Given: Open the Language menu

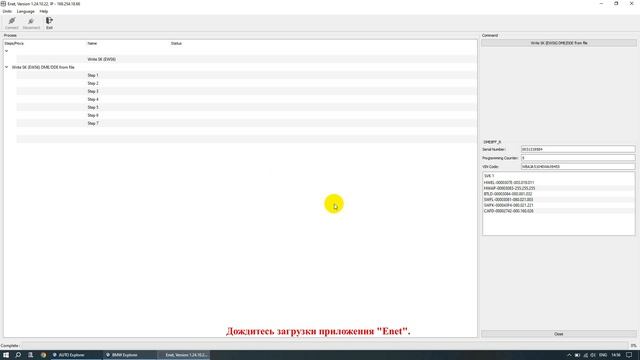Looking at the screenshot, I should pos(25,11).
